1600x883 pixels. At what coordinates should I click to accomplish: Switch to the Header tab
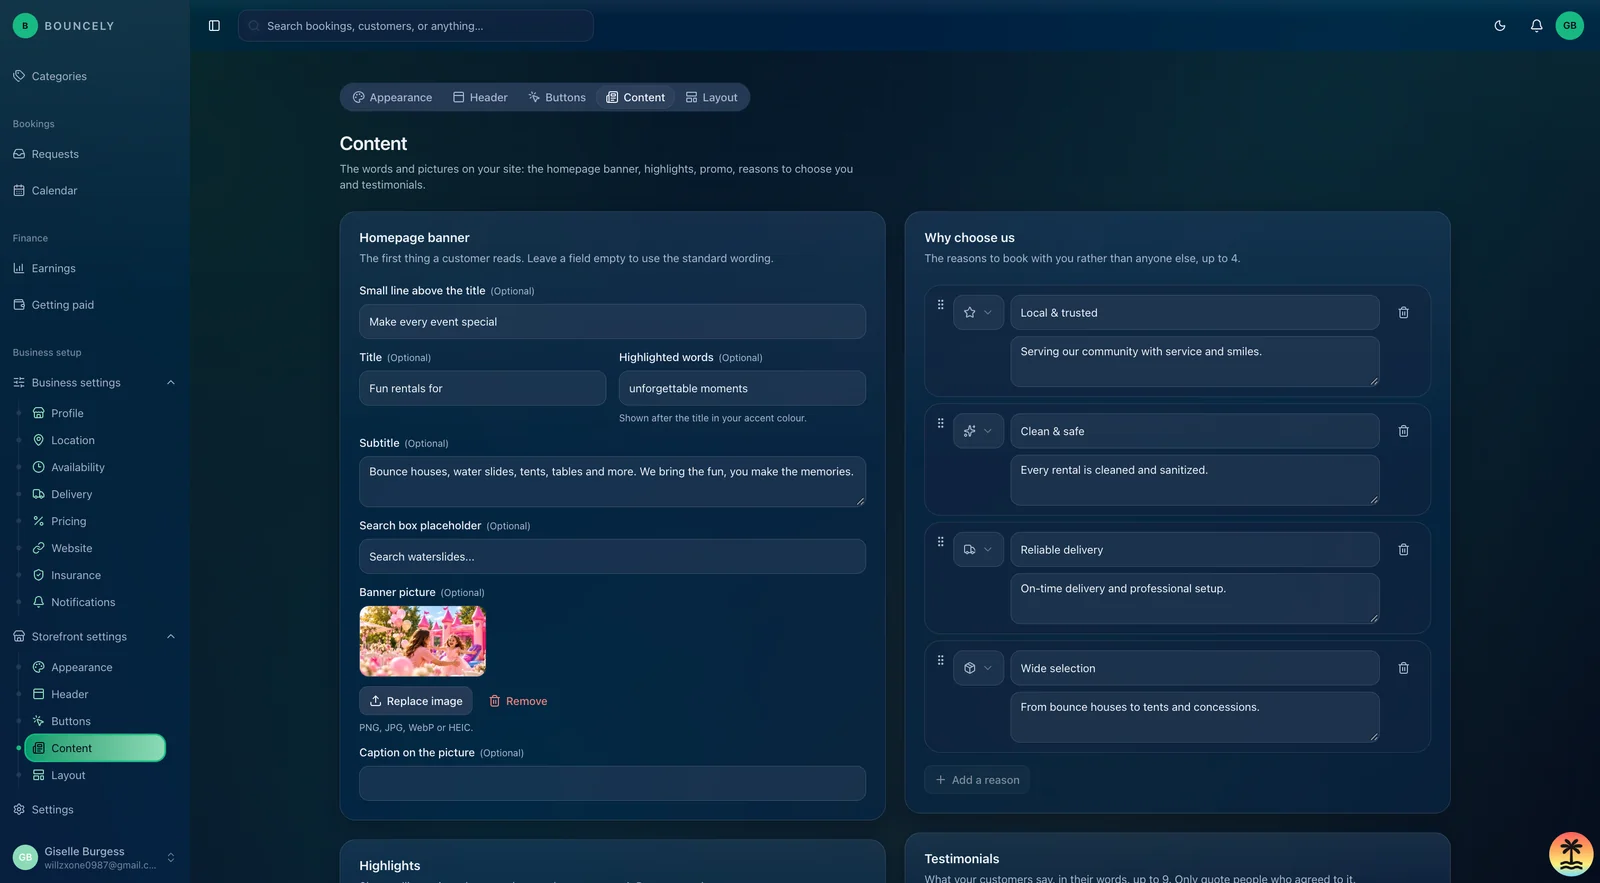(480, 97)
